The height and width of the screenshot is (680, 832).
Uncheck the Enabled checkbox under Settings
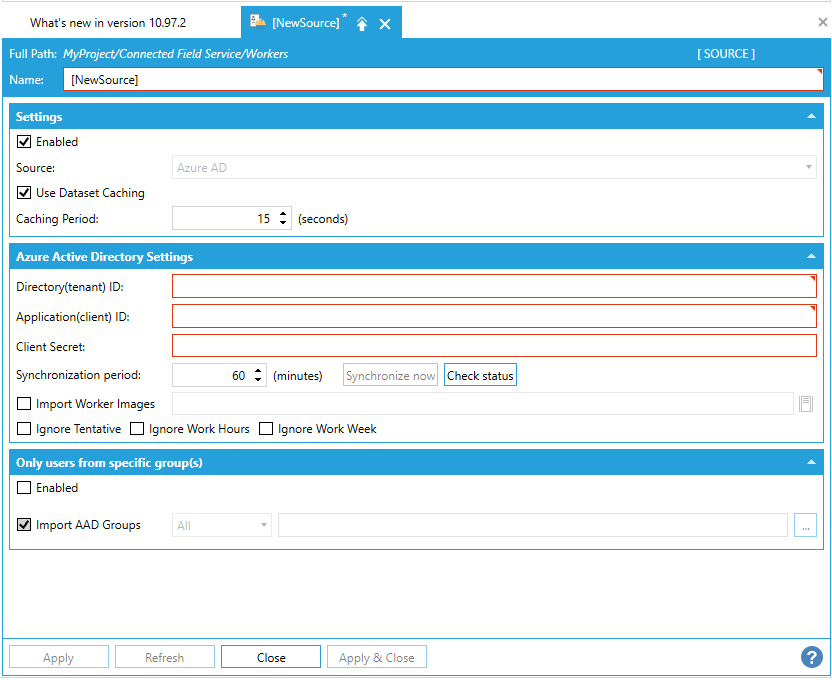[25, 142]
